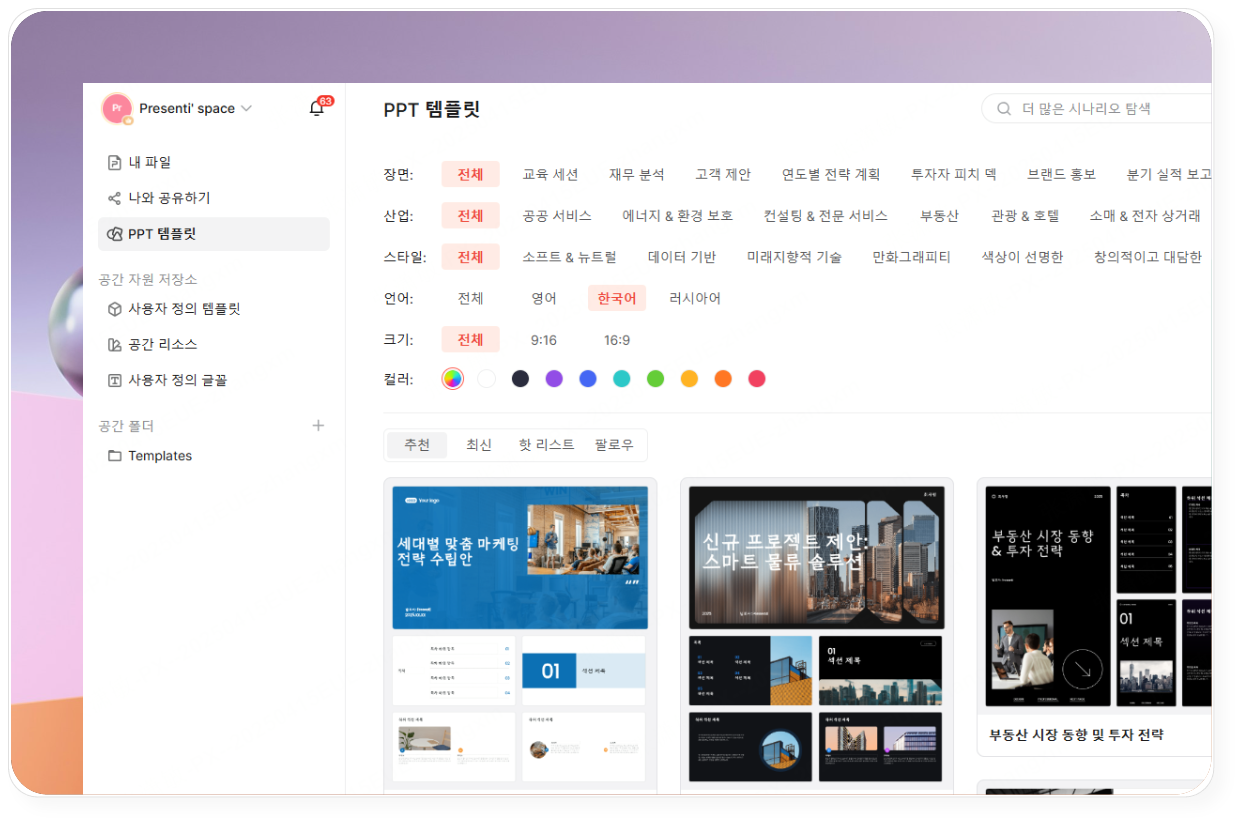Select 전체 for the 스타일 filter

(470, 256)
